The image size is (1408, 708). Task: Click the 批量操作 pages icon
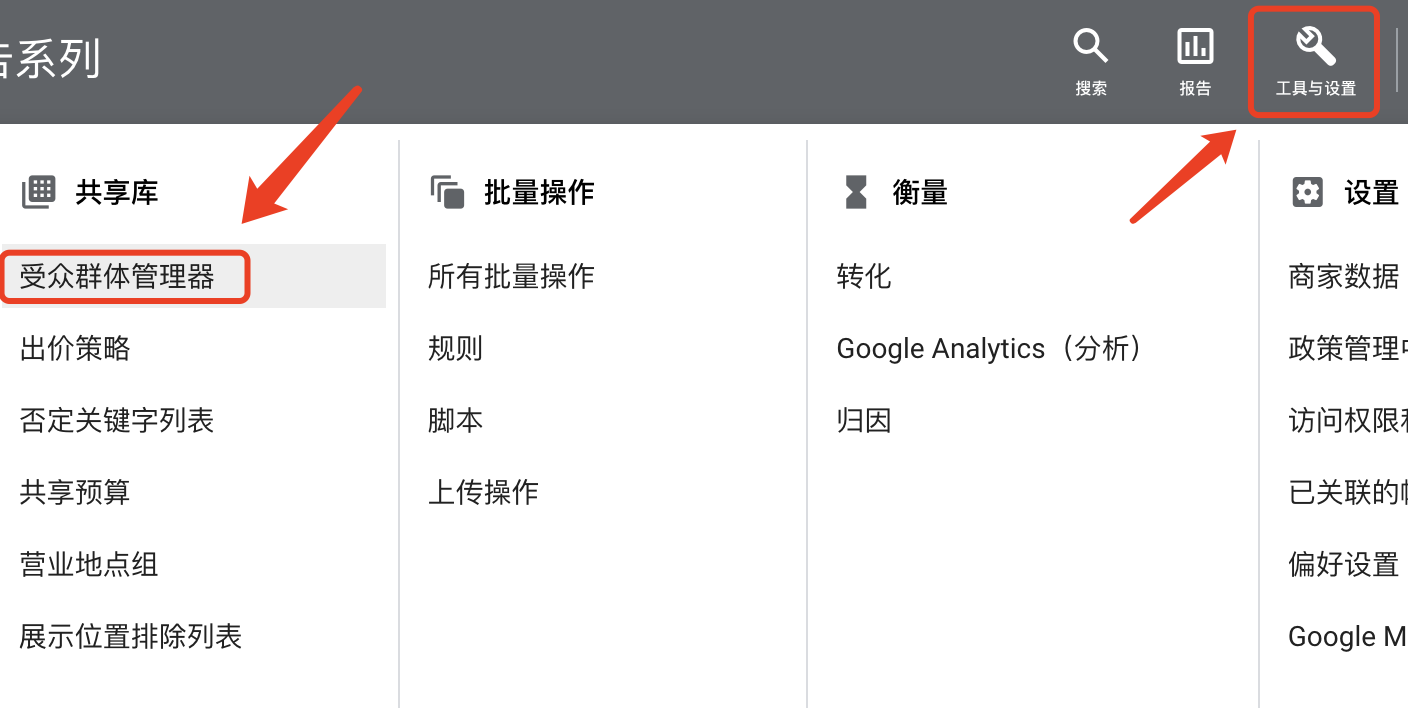tap(448, 191)
